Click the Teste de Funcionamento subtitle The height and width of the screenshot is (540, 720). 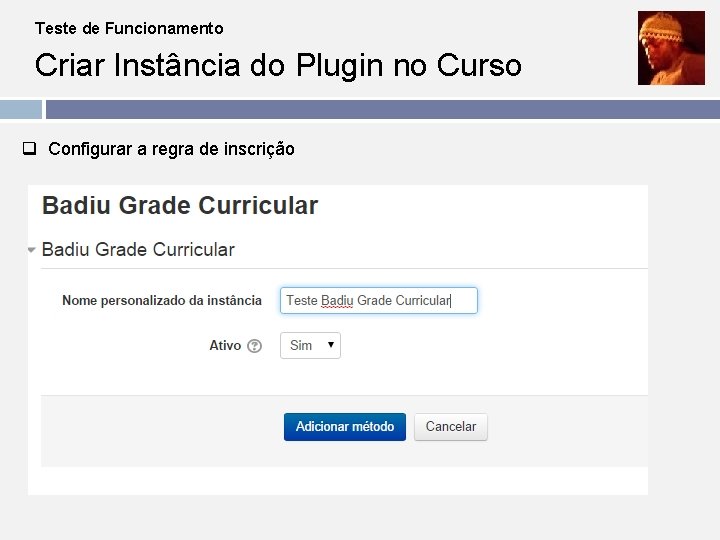pos(129,28)
